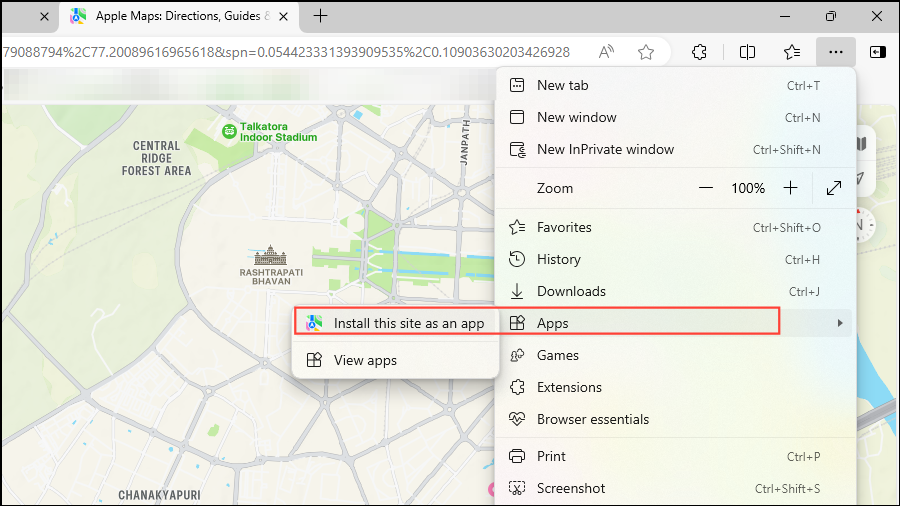Choose New tab from the menu

675,85
